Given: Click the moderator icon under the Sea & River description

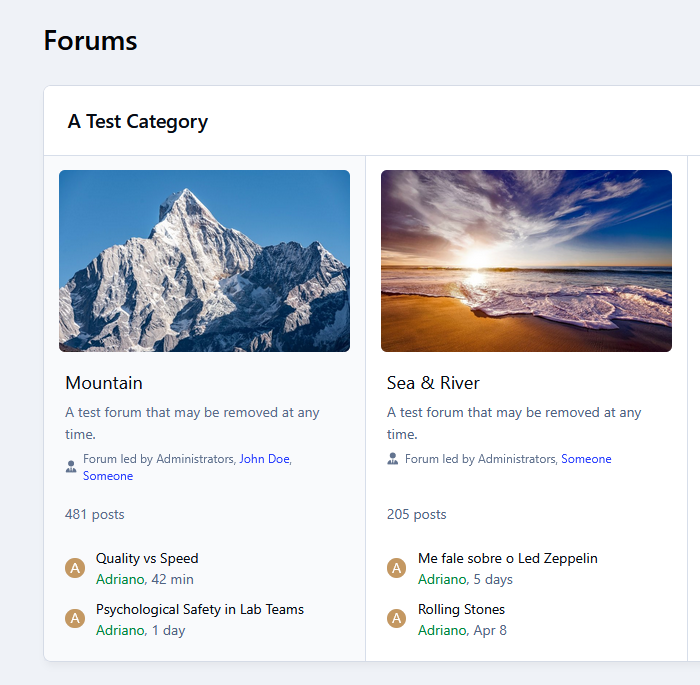Looking at the screenshot, I should point(392,459).
